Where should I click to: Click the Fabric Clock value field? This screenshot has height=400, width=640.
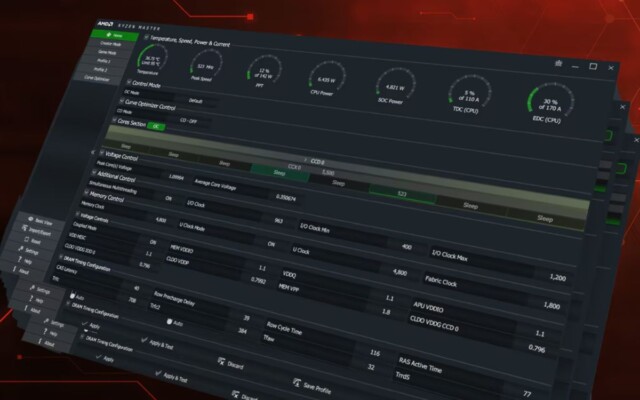pyautogui.click(x=551, y=305)
